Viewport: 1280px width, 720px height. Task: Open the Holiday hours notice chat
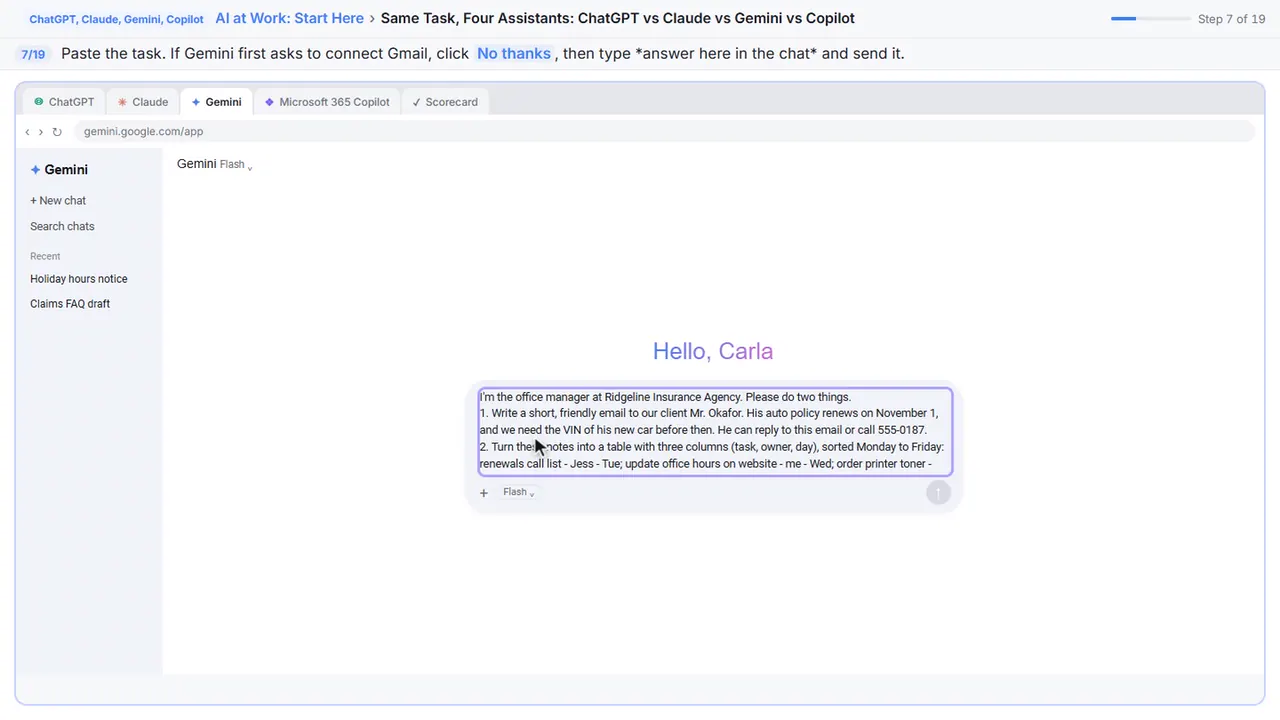click(x=79, y=279)
